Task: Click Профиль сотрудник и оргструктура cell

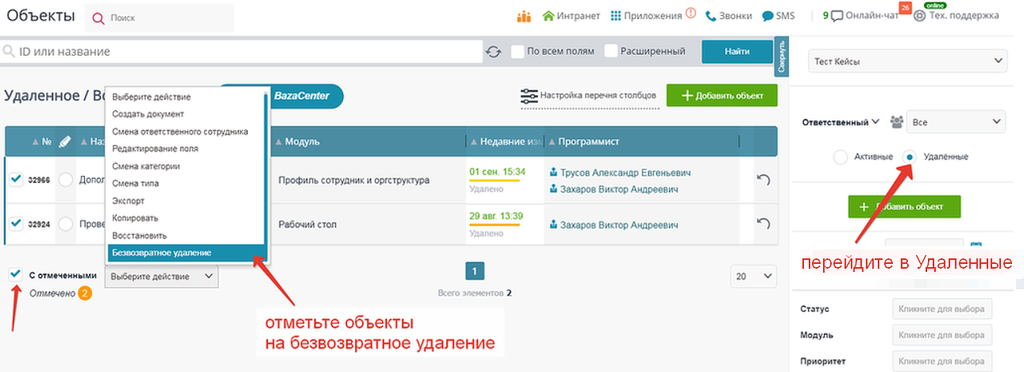Action: [354, 180]
